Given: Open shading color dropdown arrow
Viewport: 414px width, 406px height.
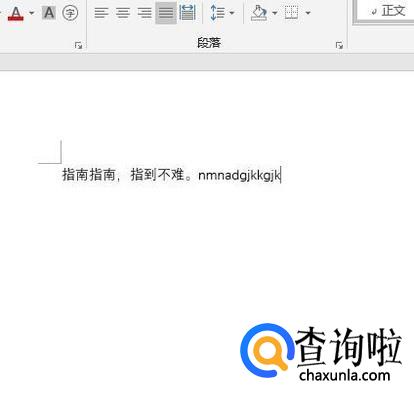Looking at the screenshot, I should tap(275, 13).
